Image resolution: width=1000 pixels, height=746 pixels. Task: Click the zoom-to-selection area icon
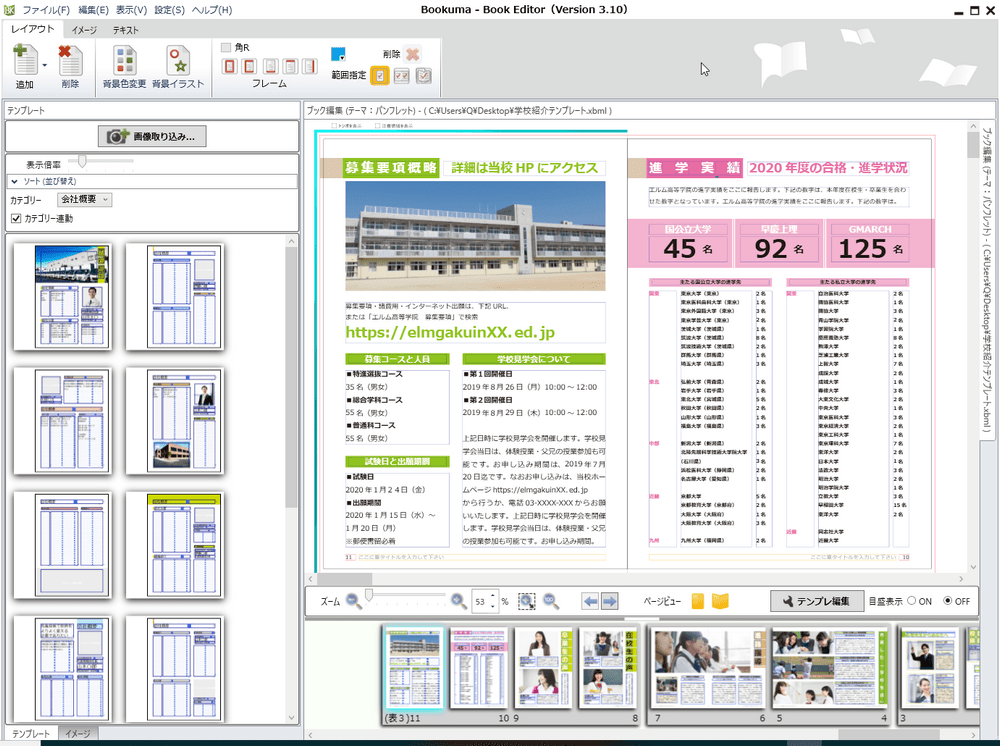527,601
